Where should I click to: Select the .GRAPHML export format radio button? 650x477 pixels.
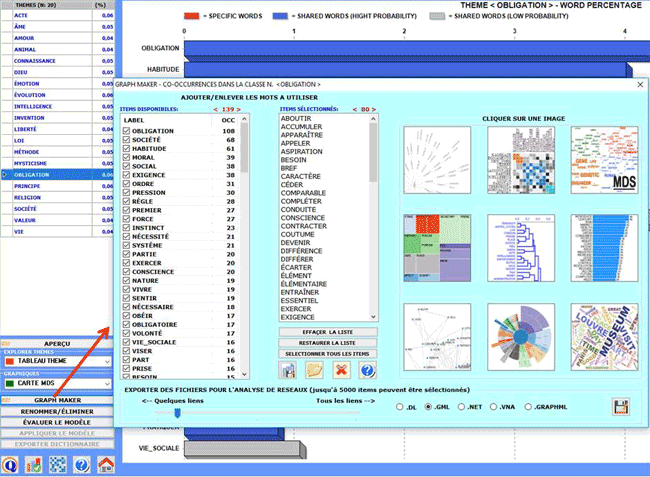(528, 407)
